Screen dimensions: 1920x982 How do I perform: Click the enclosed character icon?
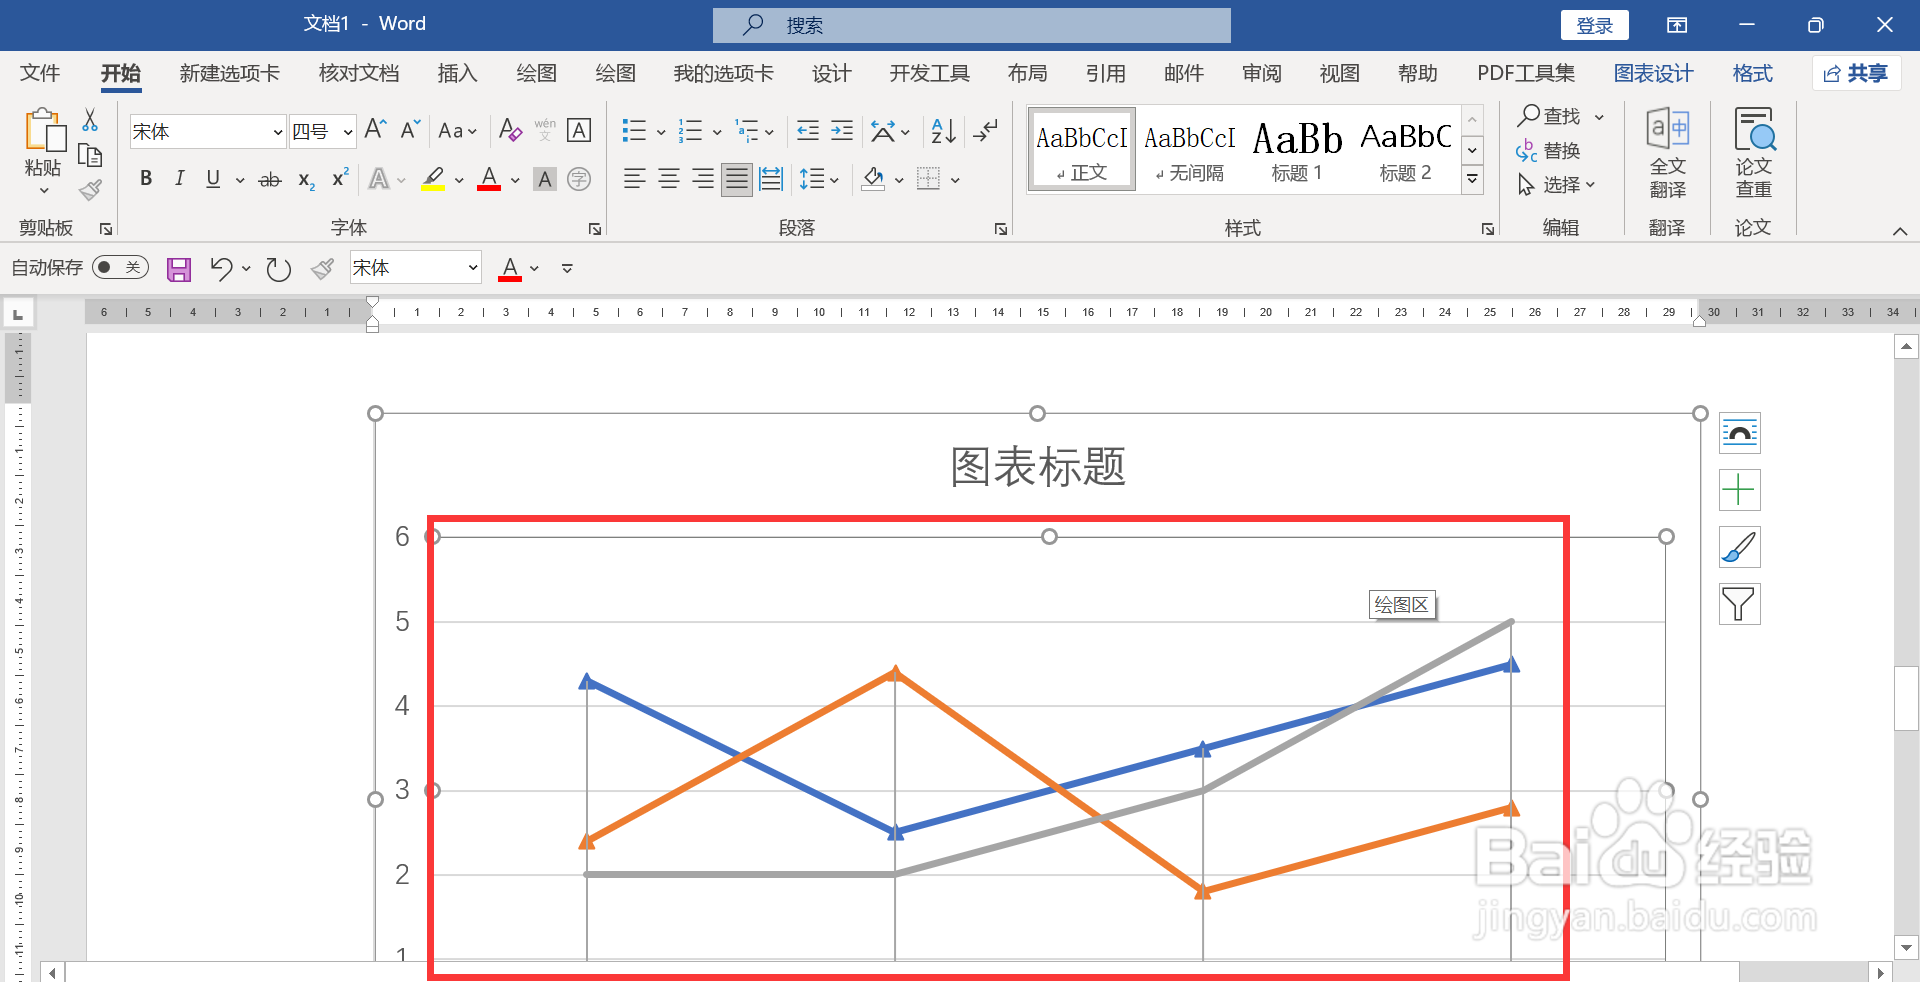pyautogui.click(x=579, y=179)
